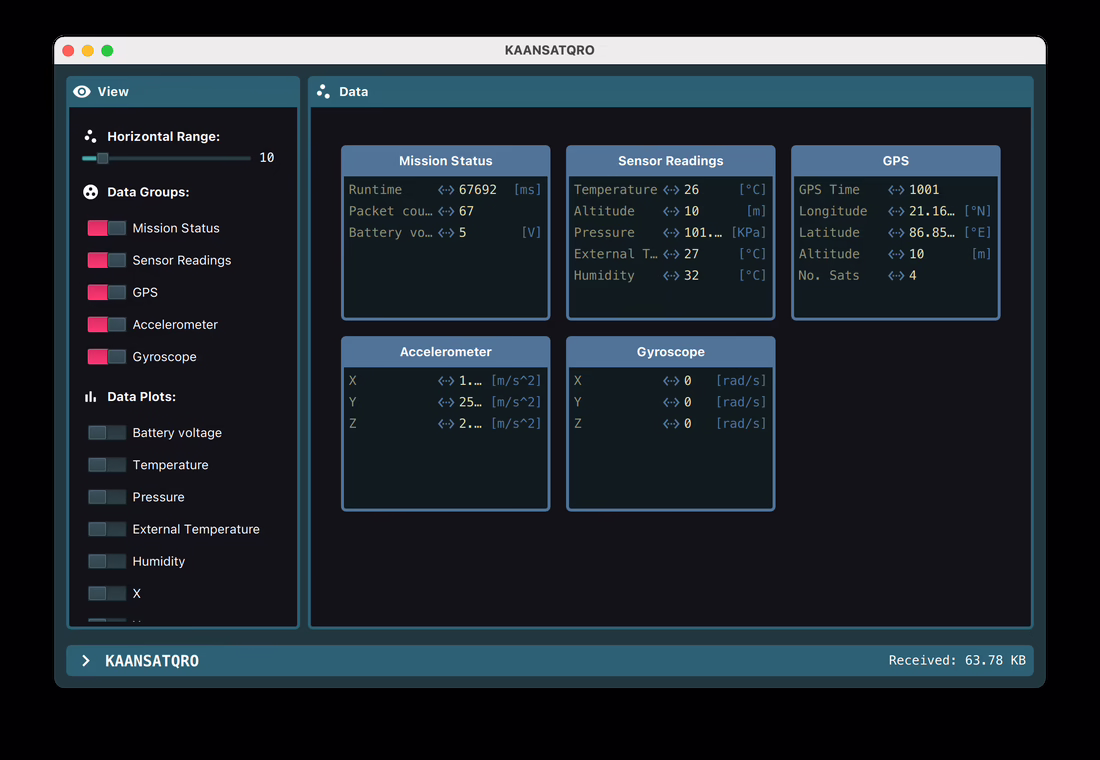Click the dots icon next to Data header
Viewport: 1100px width, 760px height.
[323, 92]
